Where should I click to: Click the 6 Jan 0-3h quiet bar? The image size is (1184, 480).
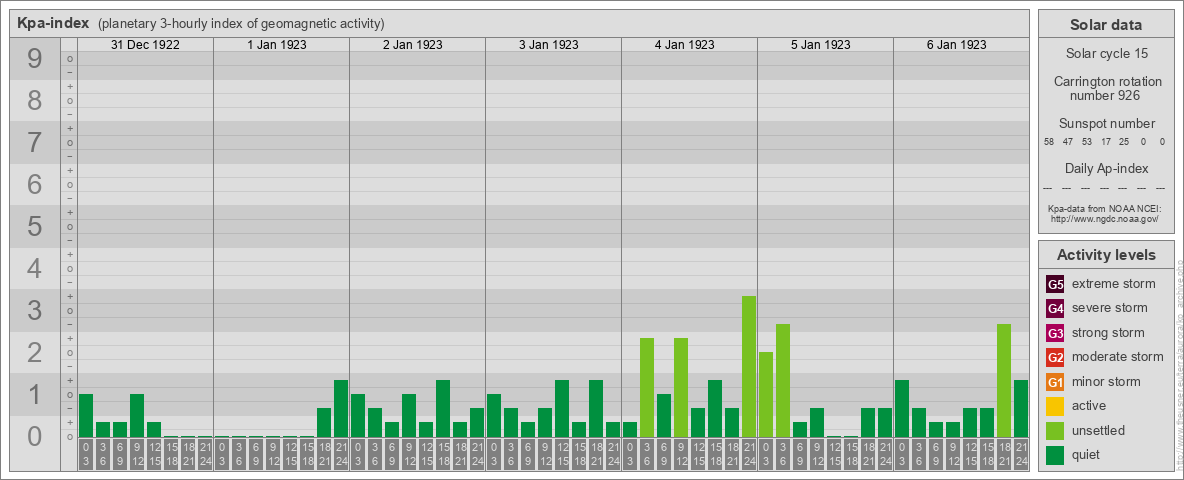[902, 409]
